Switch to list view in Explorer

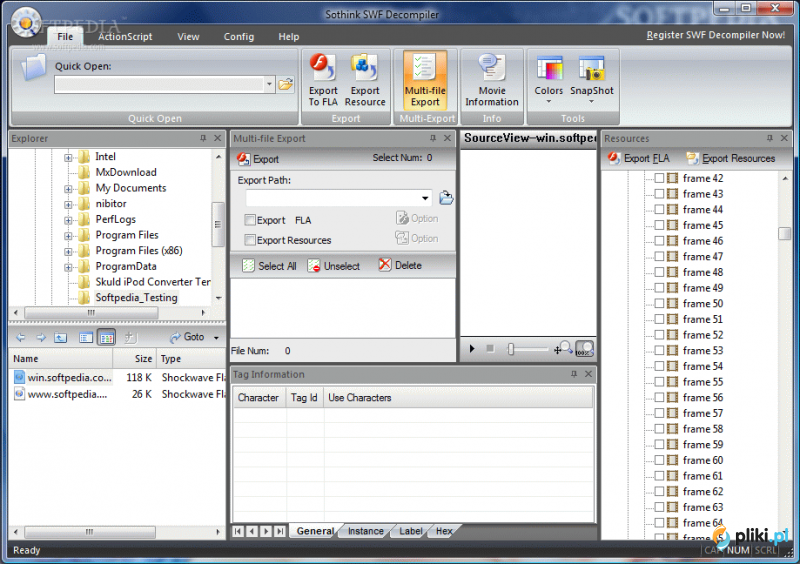pyautogui.click(x=86, y=337)
